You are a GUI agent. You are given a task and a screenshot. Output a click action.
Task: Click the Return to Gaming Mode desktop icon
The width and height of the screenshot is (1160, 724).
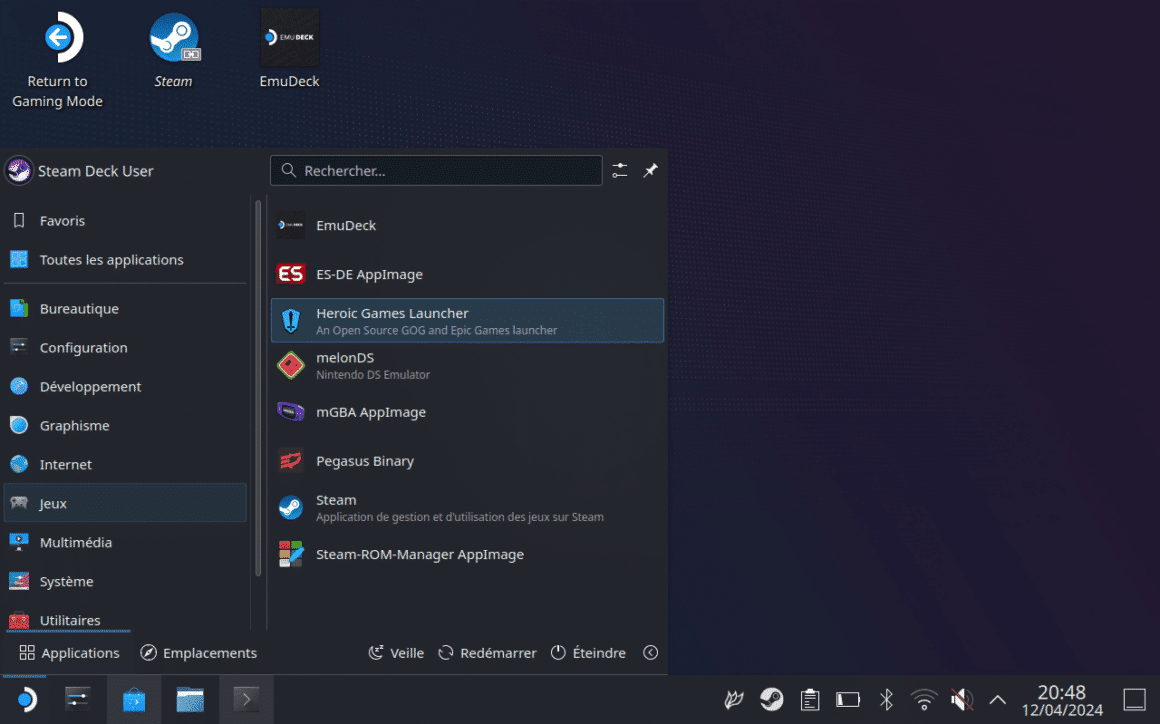pyautogui.click(x=58, y=59)
